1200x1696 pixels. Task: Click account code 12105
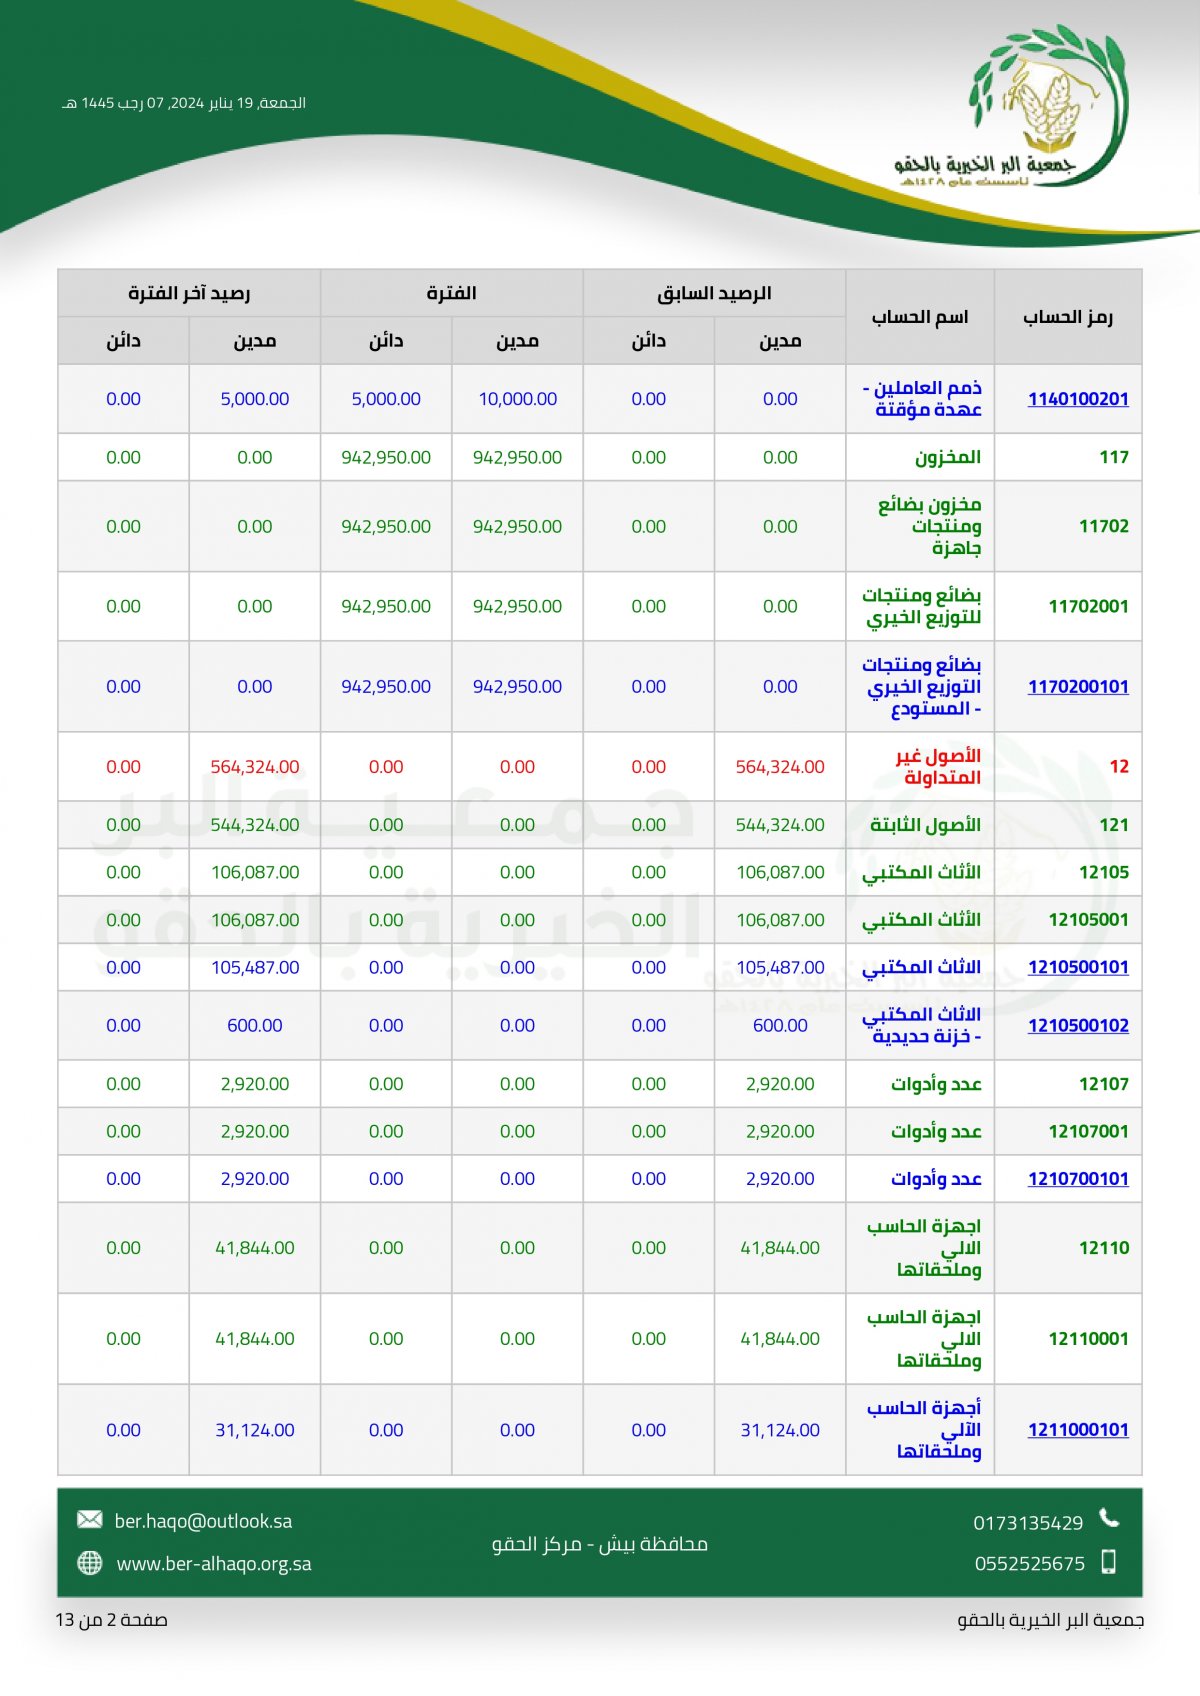click(1104, 872)
